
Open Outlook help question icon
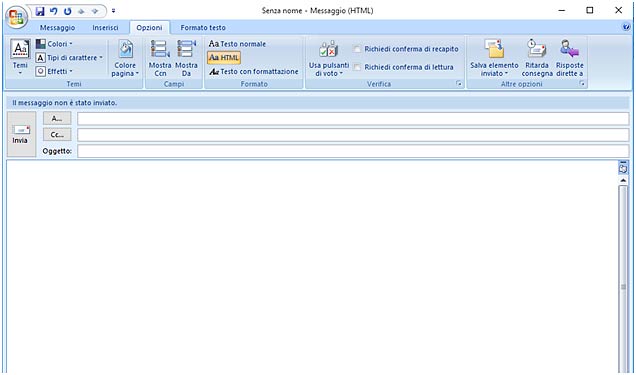(x=626, y=27)
